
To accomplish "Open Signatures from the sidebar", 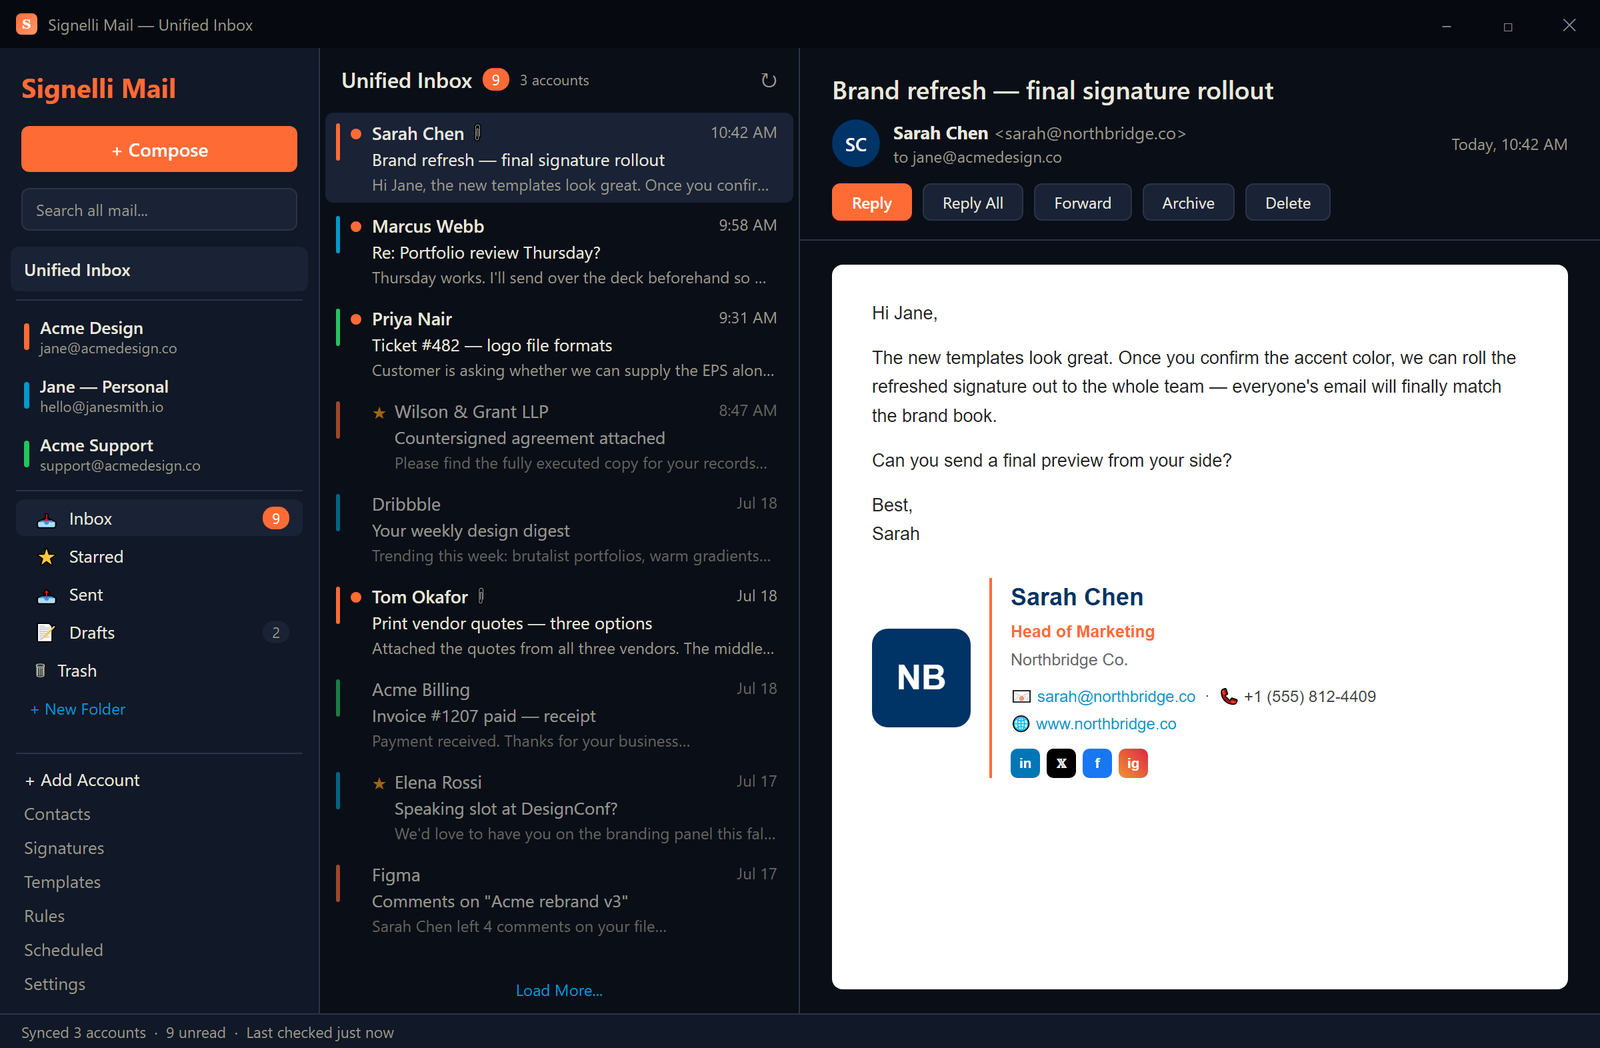I will coord(64,848).
